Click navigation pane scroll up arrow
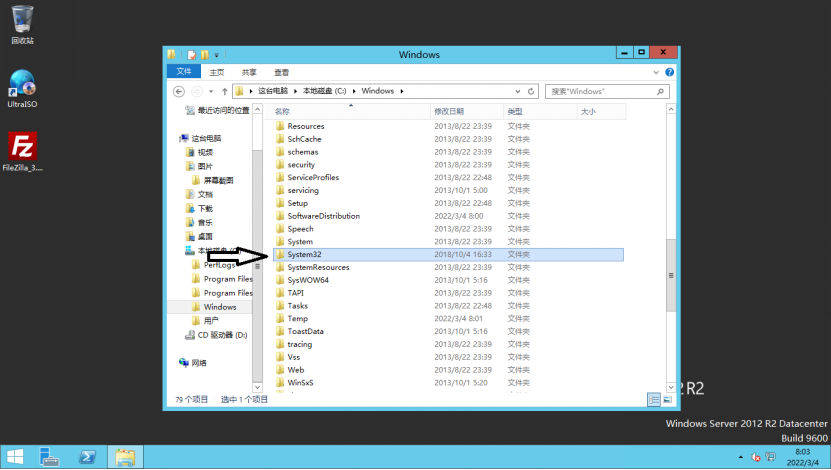 [x=258, y=109]
